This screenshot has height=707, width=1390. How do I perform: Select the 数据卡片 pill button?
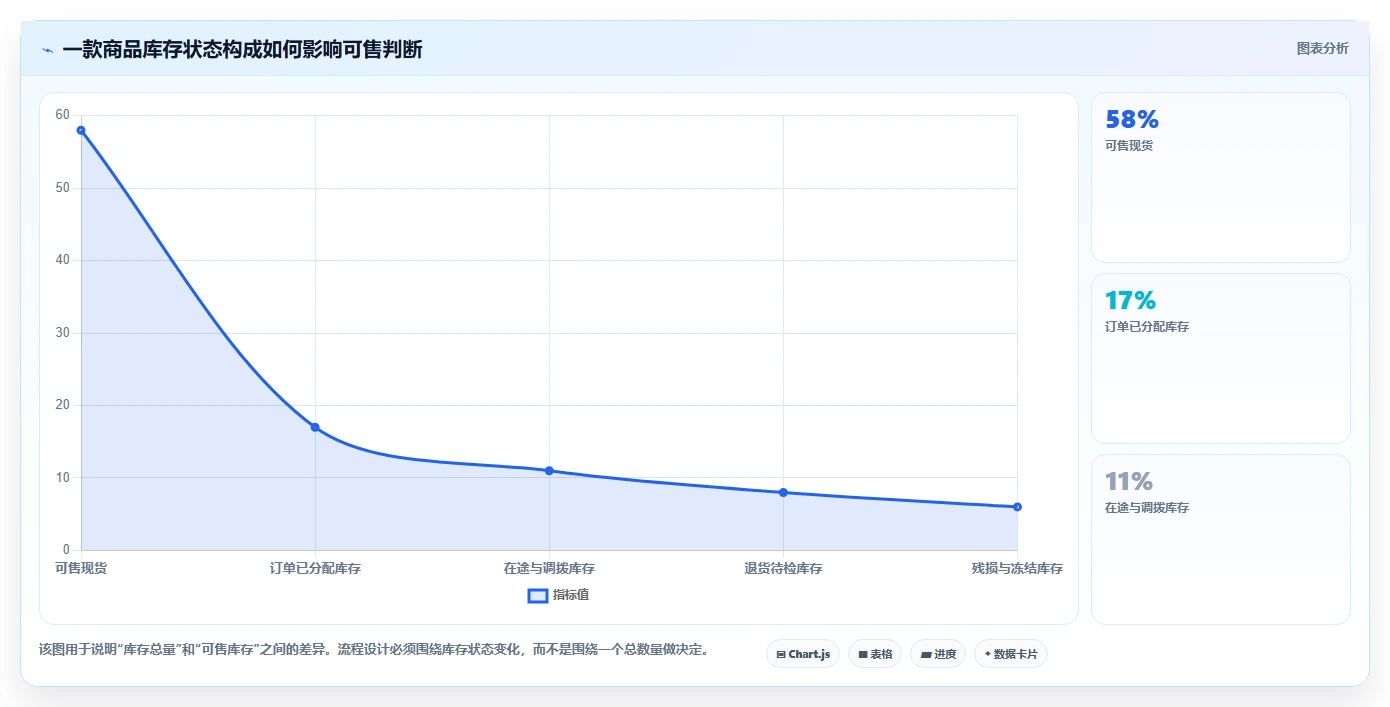[x=1011, y=654]
